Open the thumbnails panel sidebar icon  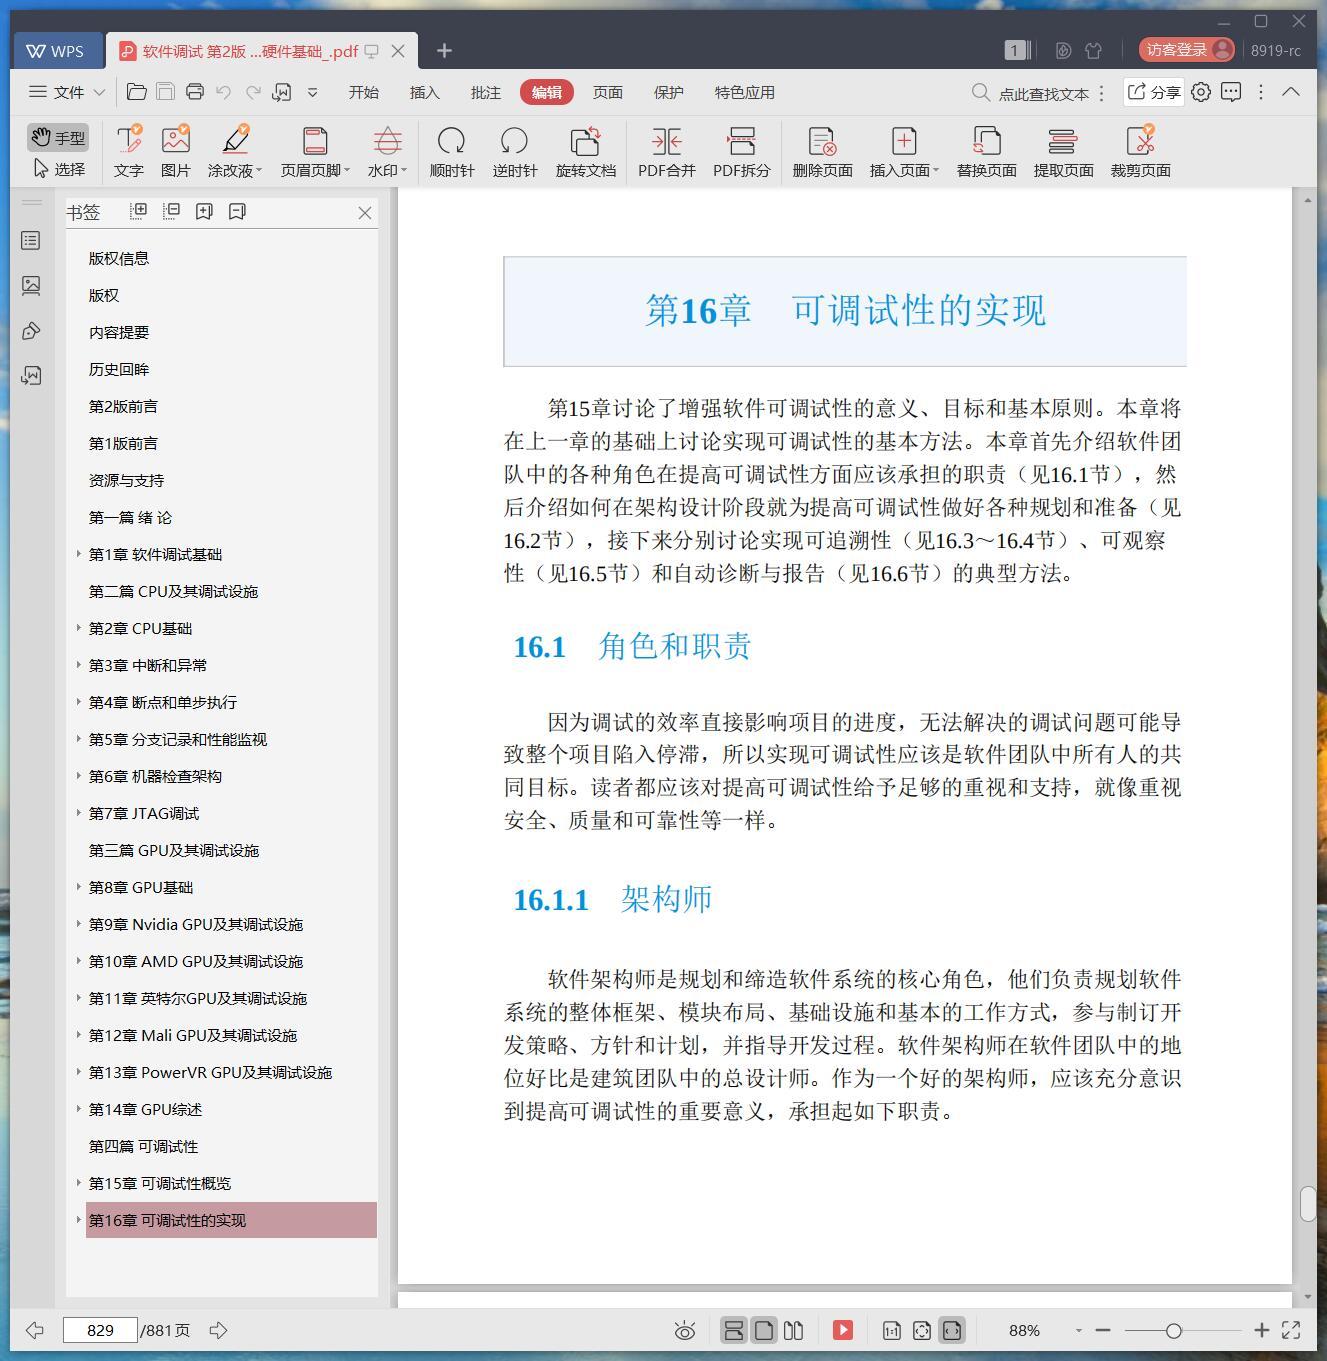[31, 286]
